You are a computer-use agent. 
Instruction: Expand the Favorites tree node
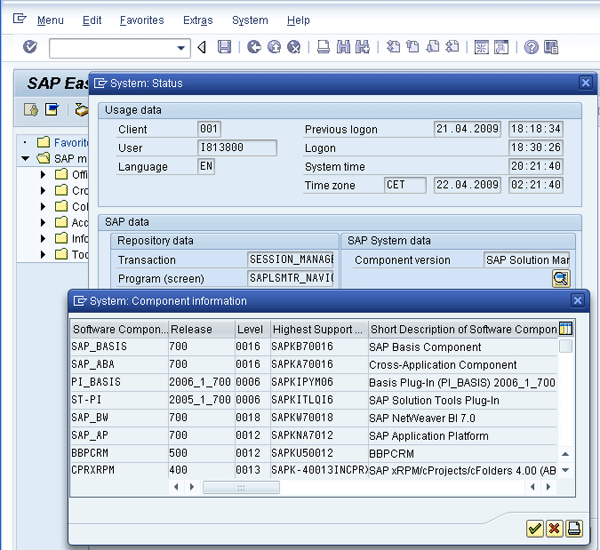point(27,143)
